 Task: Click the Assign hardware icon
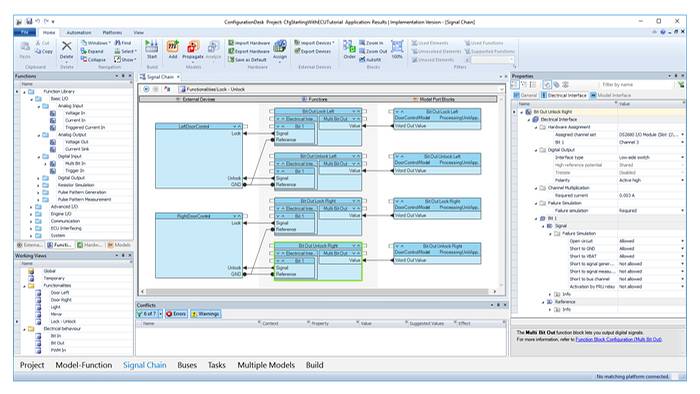coord(280,46)
